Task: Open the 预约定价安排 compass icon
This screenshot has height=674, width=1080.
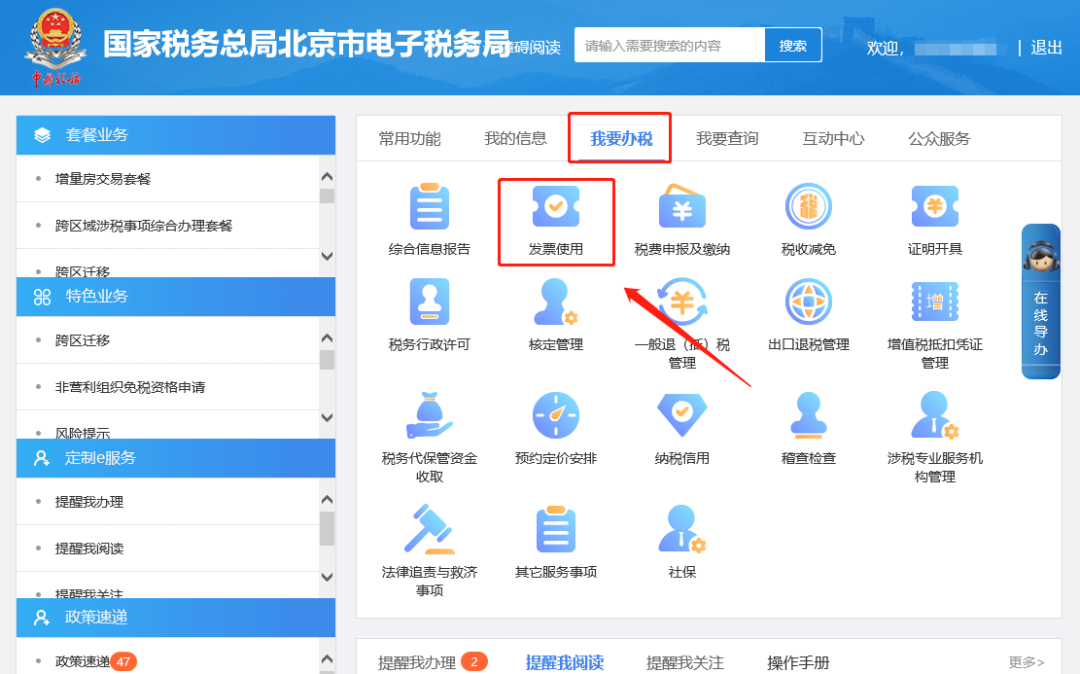Action: (556, 415)
